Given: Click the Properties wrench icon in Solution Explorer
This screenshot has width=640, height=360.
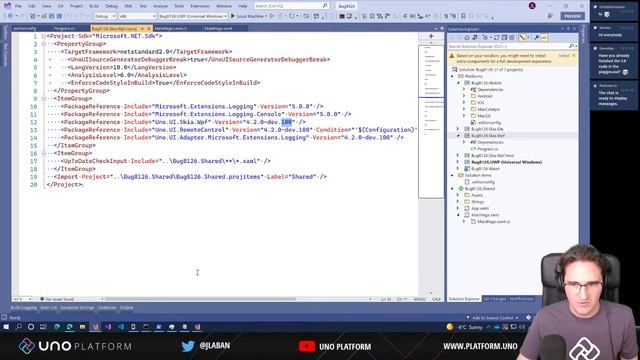Looking at the screenshot, I should pyautogui.click(x=536, y=38).
